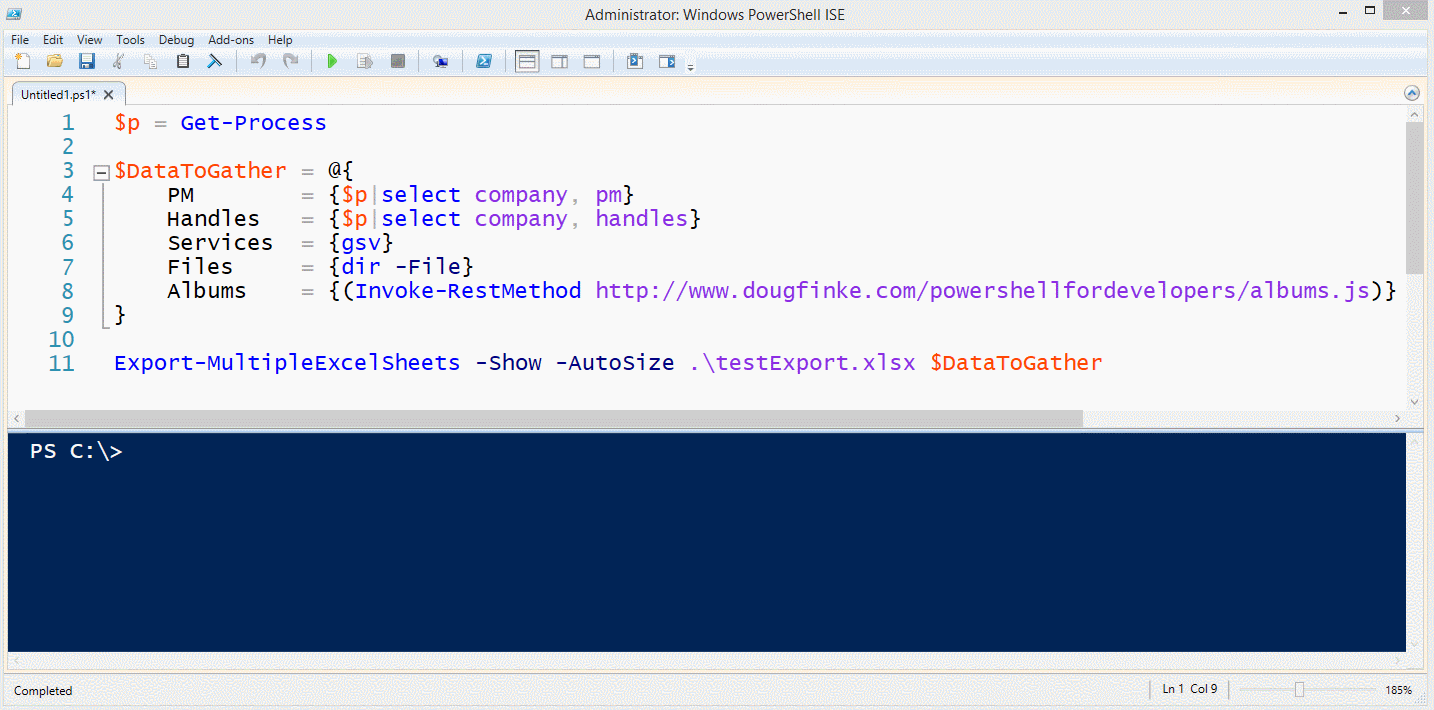
Task: Open the Add-ons menu
Action: [231, 40]
